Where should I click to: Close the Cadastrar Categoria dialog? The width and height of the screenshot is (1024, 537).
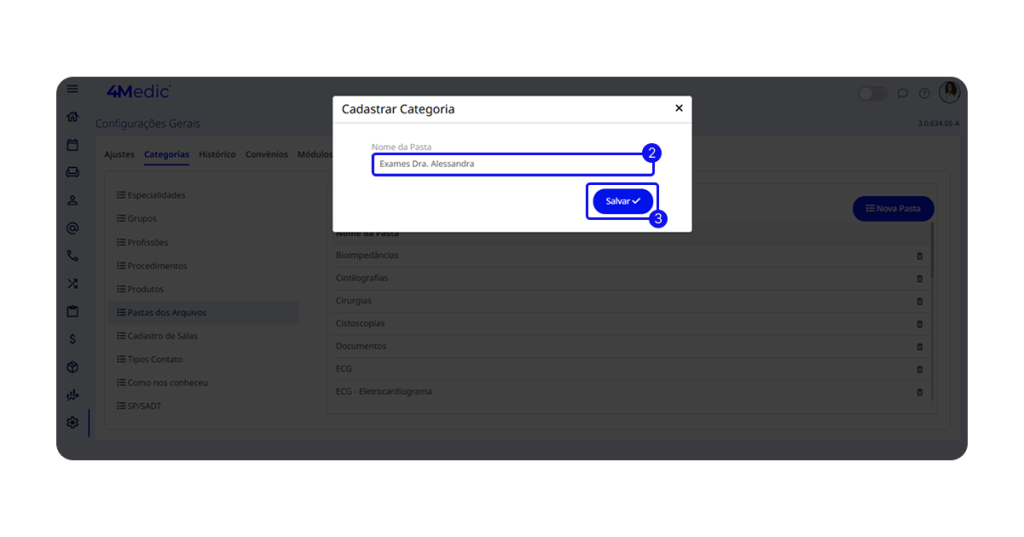click(x=679, y=108)
